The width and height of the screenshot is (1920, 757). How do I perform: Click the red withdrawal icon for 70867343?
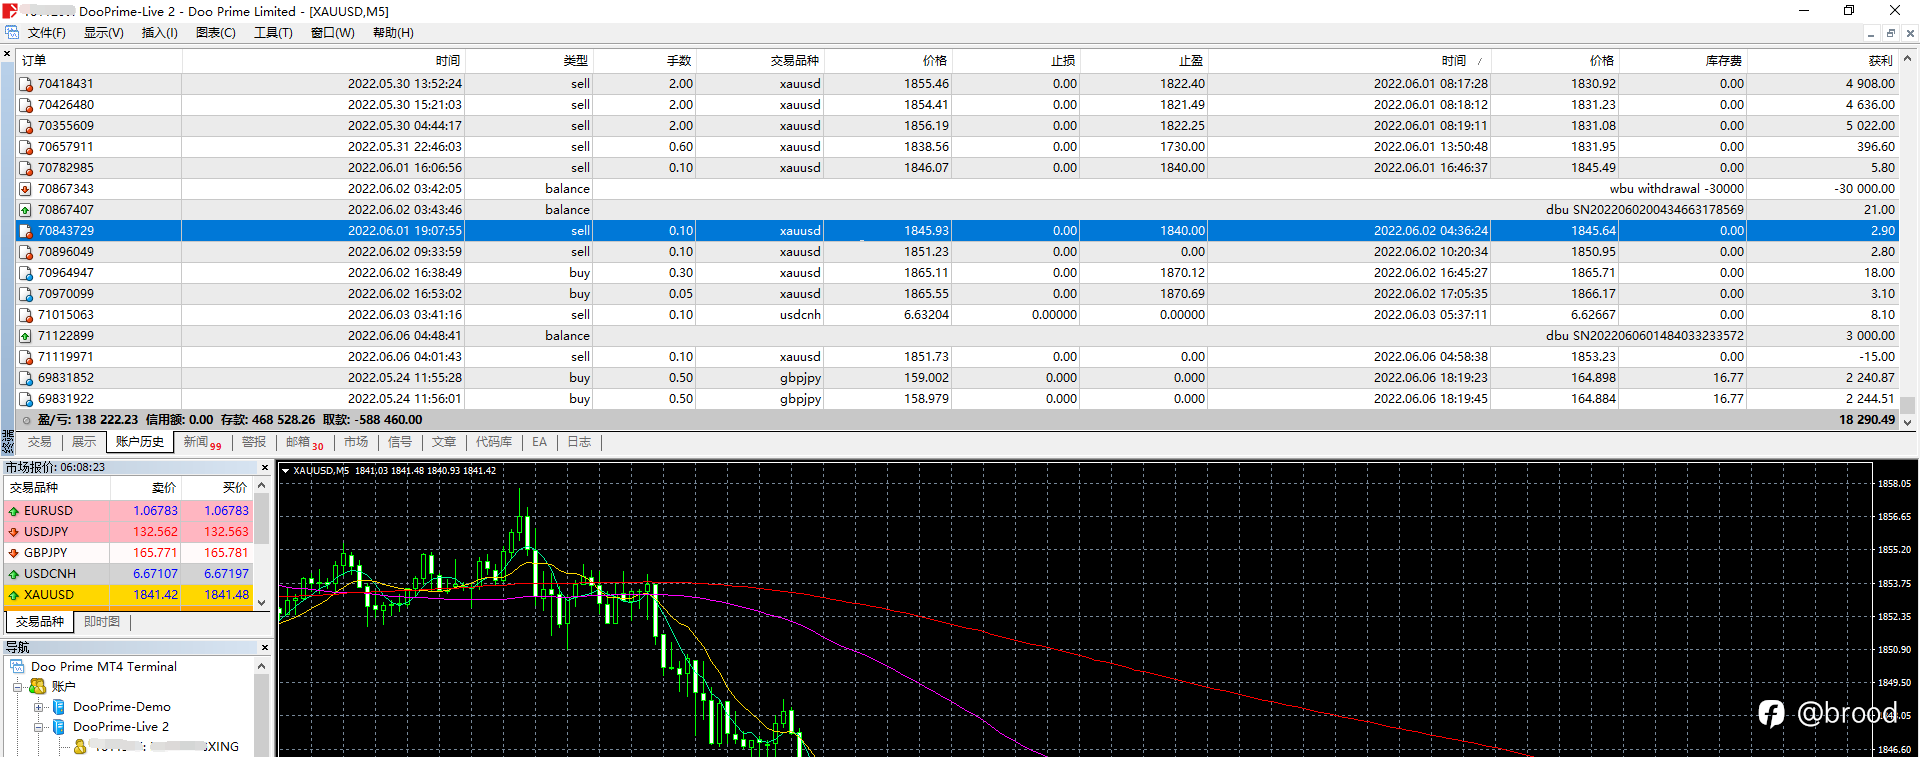26,189
